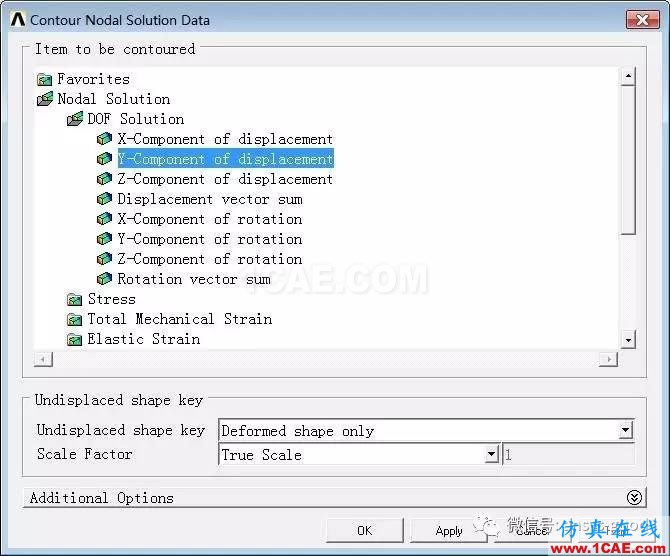
Task: Close the Contour Nodal Solution Data dialog
Action: click(x=642, y=20)
